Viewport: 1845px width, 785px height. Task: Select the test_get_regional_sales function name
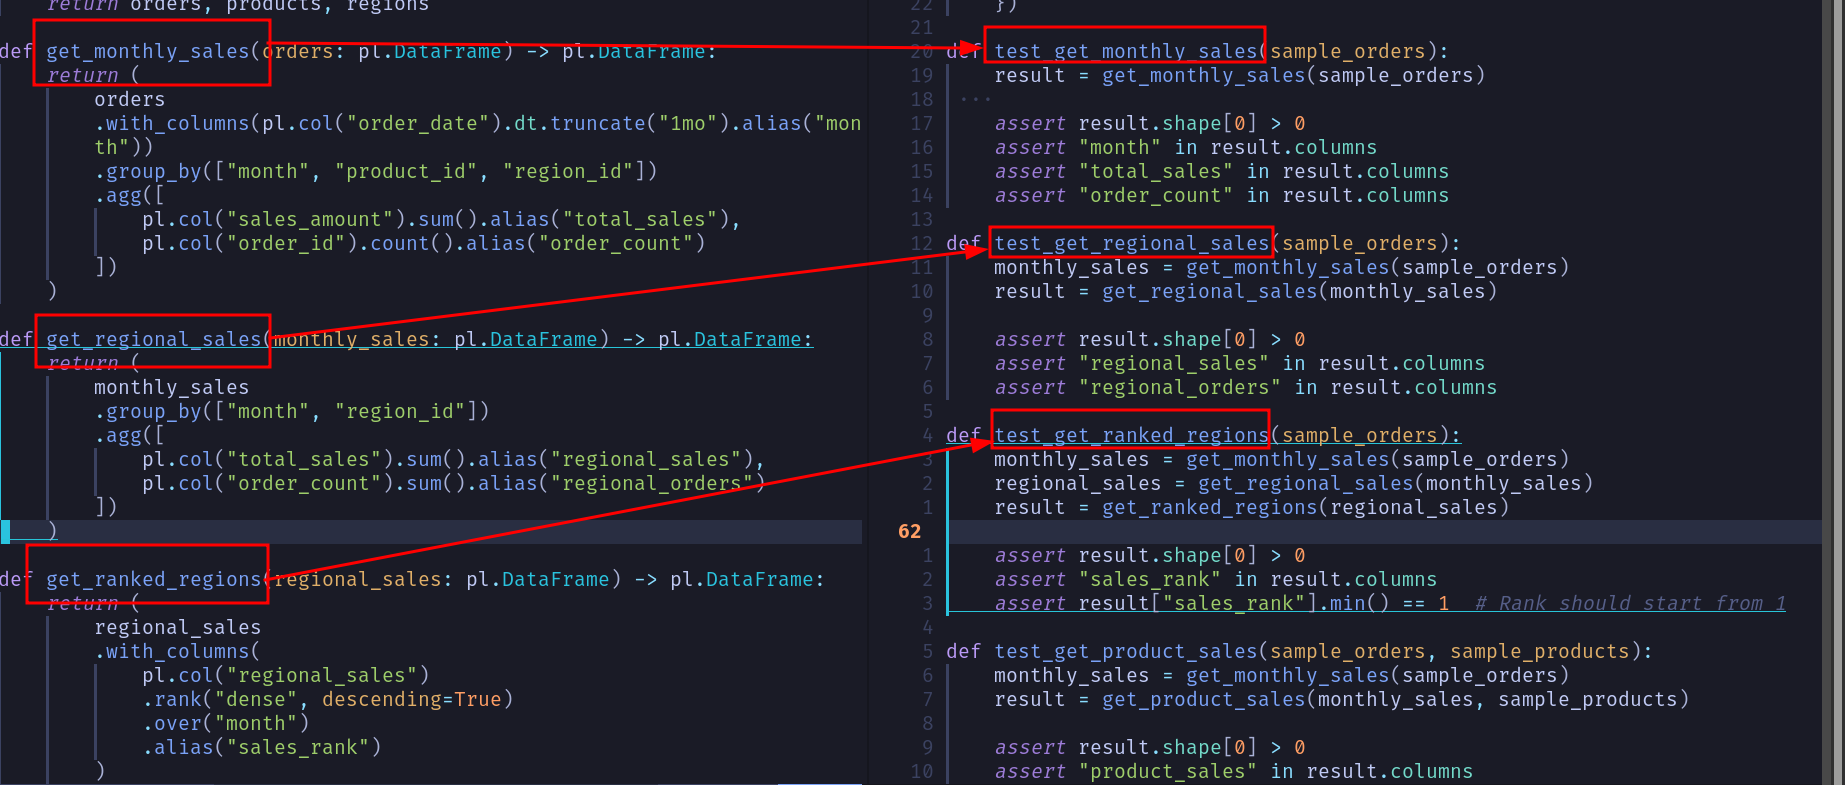(1131, 244)
